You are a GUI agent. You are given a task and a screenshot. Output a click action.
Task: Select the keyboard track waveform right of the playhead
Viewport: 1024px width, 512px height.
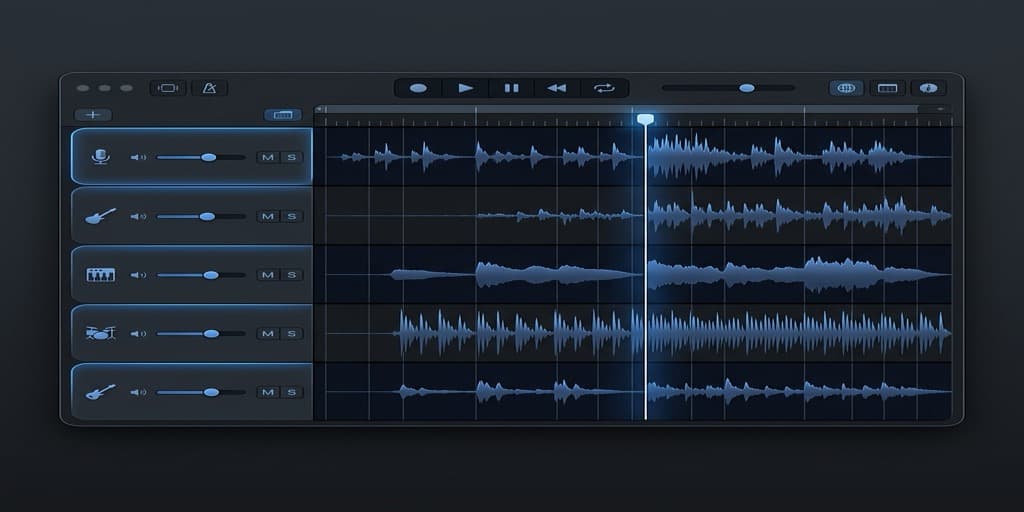(x=799, y=274)
